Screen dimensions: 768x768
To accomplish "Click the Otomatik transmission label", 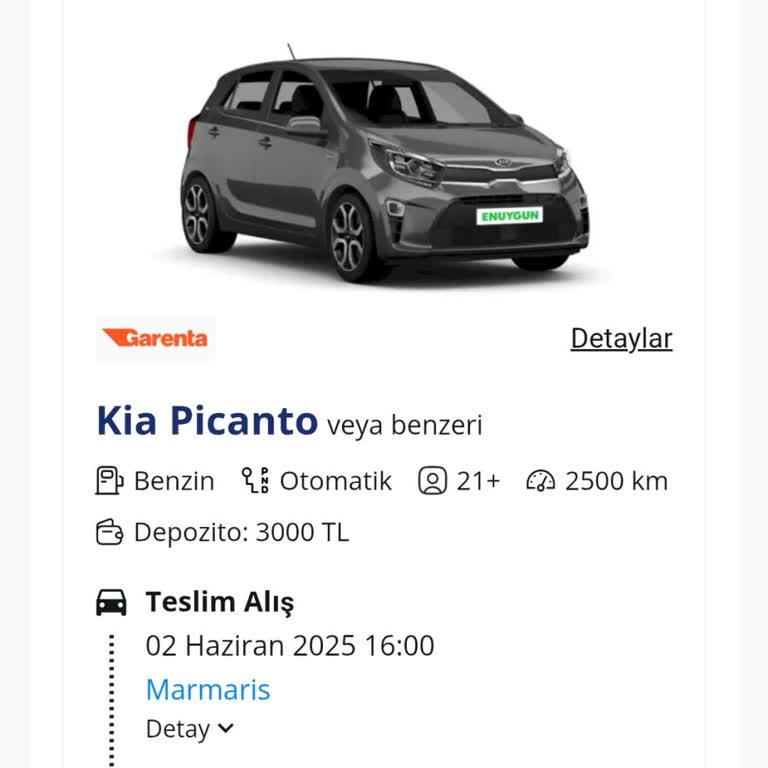I will 335,481.
